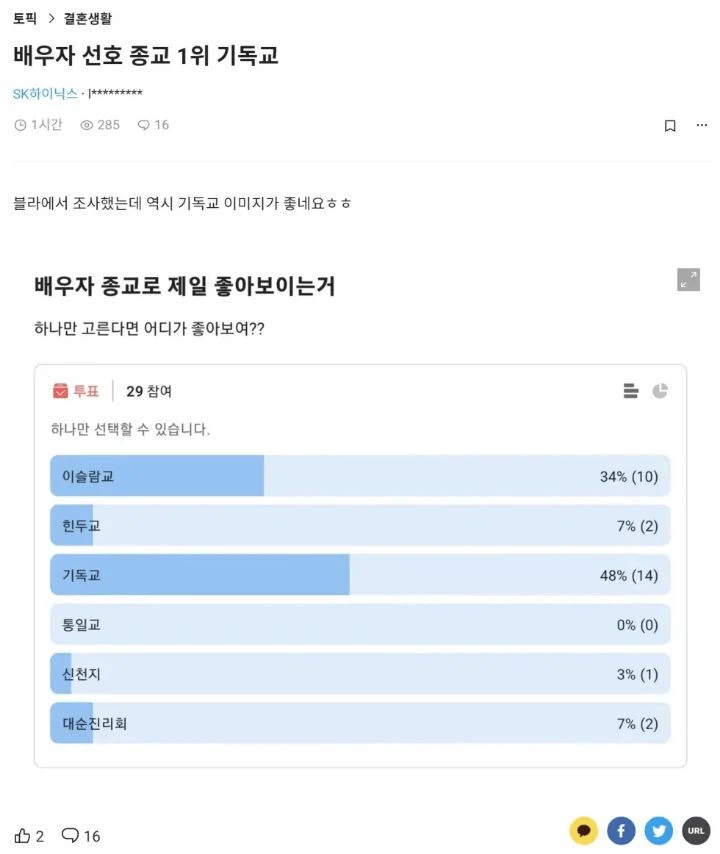Viewport: 720px width, 854px height.
Task: Open the SK하이닉스 author profile
Action: 44,93
